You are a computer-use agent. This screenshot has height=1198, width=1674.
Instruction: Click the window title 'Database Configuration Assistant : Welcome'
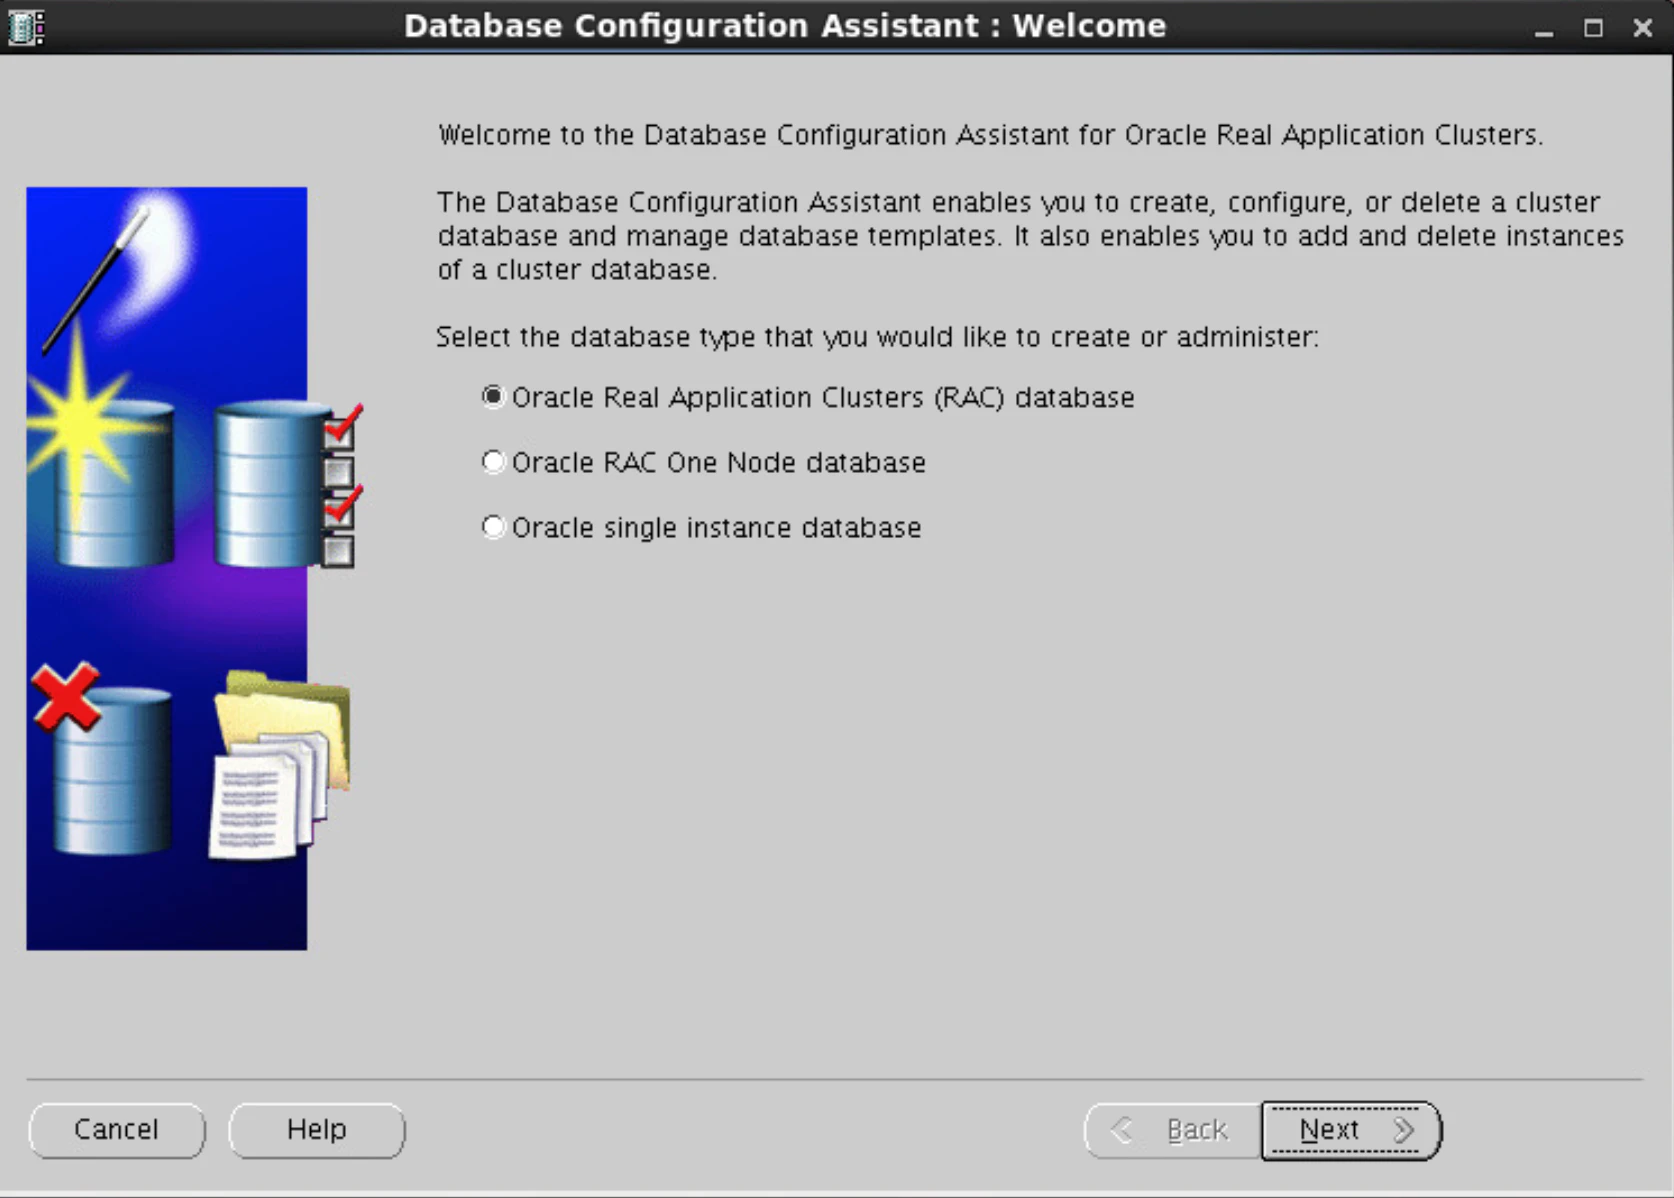[x=785, y=26]
